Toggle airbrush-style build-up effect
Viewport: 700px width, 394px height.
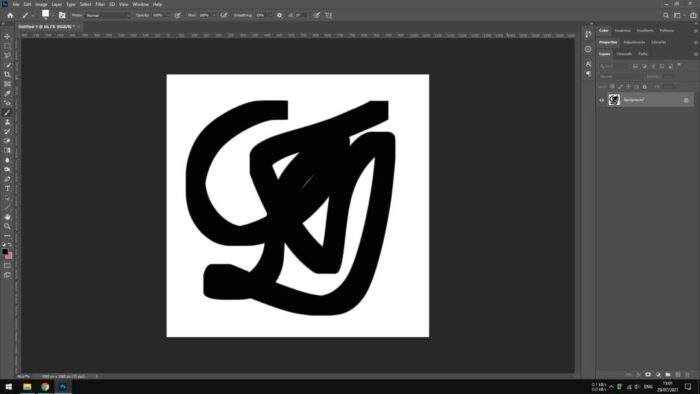click(224, 15)
